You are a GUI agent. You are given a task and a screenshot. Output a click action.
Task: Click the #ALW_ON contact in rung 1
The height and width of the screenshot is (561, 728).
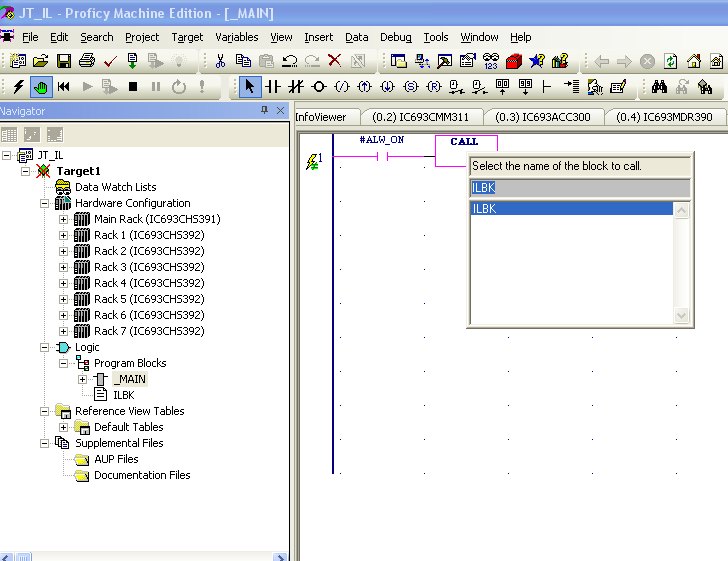[x=382, y=157]
